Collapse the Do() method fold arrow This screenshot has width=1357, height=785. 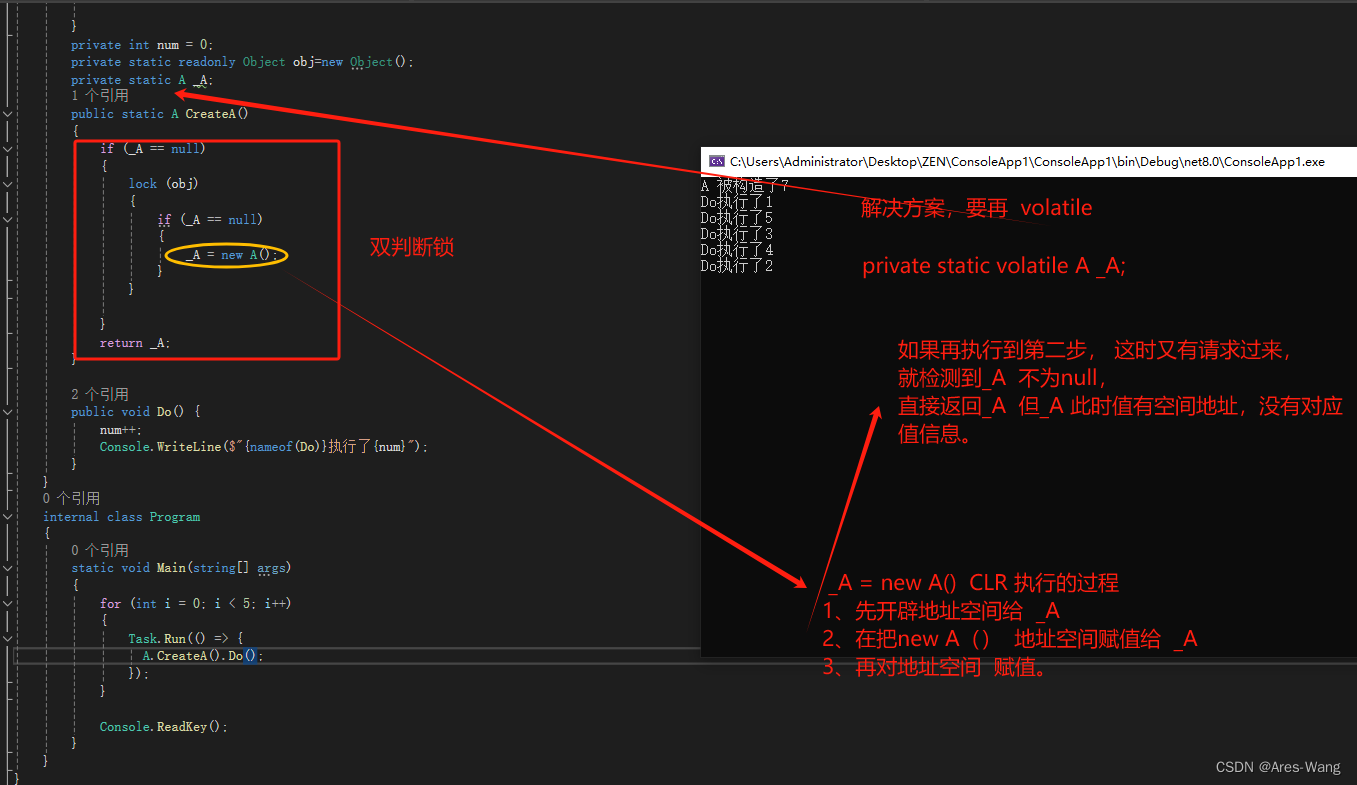pos(8,412)
